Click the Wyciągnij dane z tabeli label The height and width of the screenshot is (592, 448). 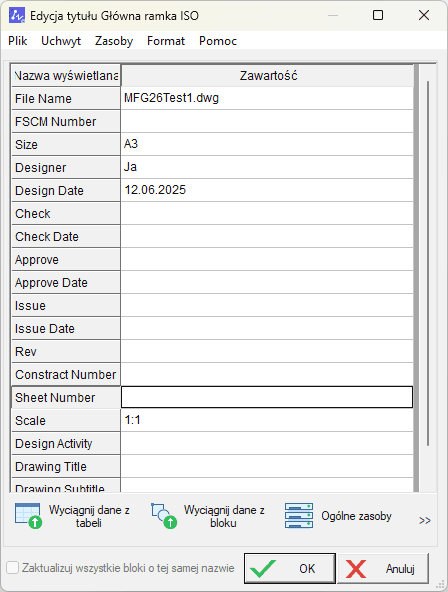click(x=89, y=516)
